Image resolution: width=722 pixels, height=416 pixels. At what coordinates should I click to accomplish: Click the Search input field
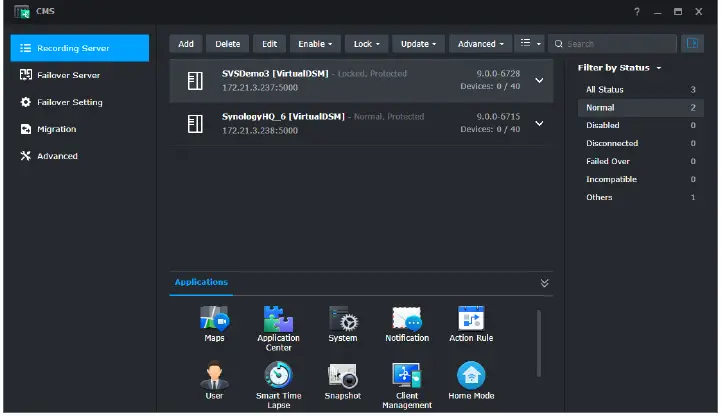(x=612, y=44)
